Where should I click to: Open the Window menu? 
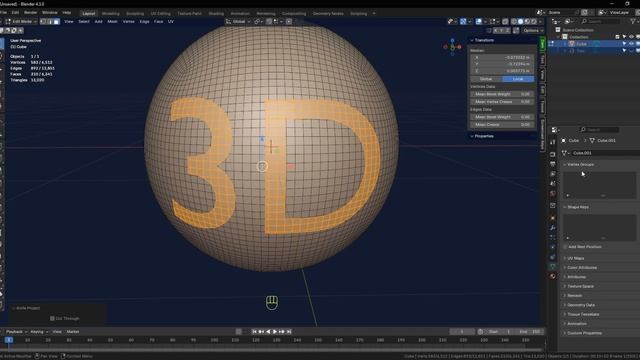click(x=50, y=13)
